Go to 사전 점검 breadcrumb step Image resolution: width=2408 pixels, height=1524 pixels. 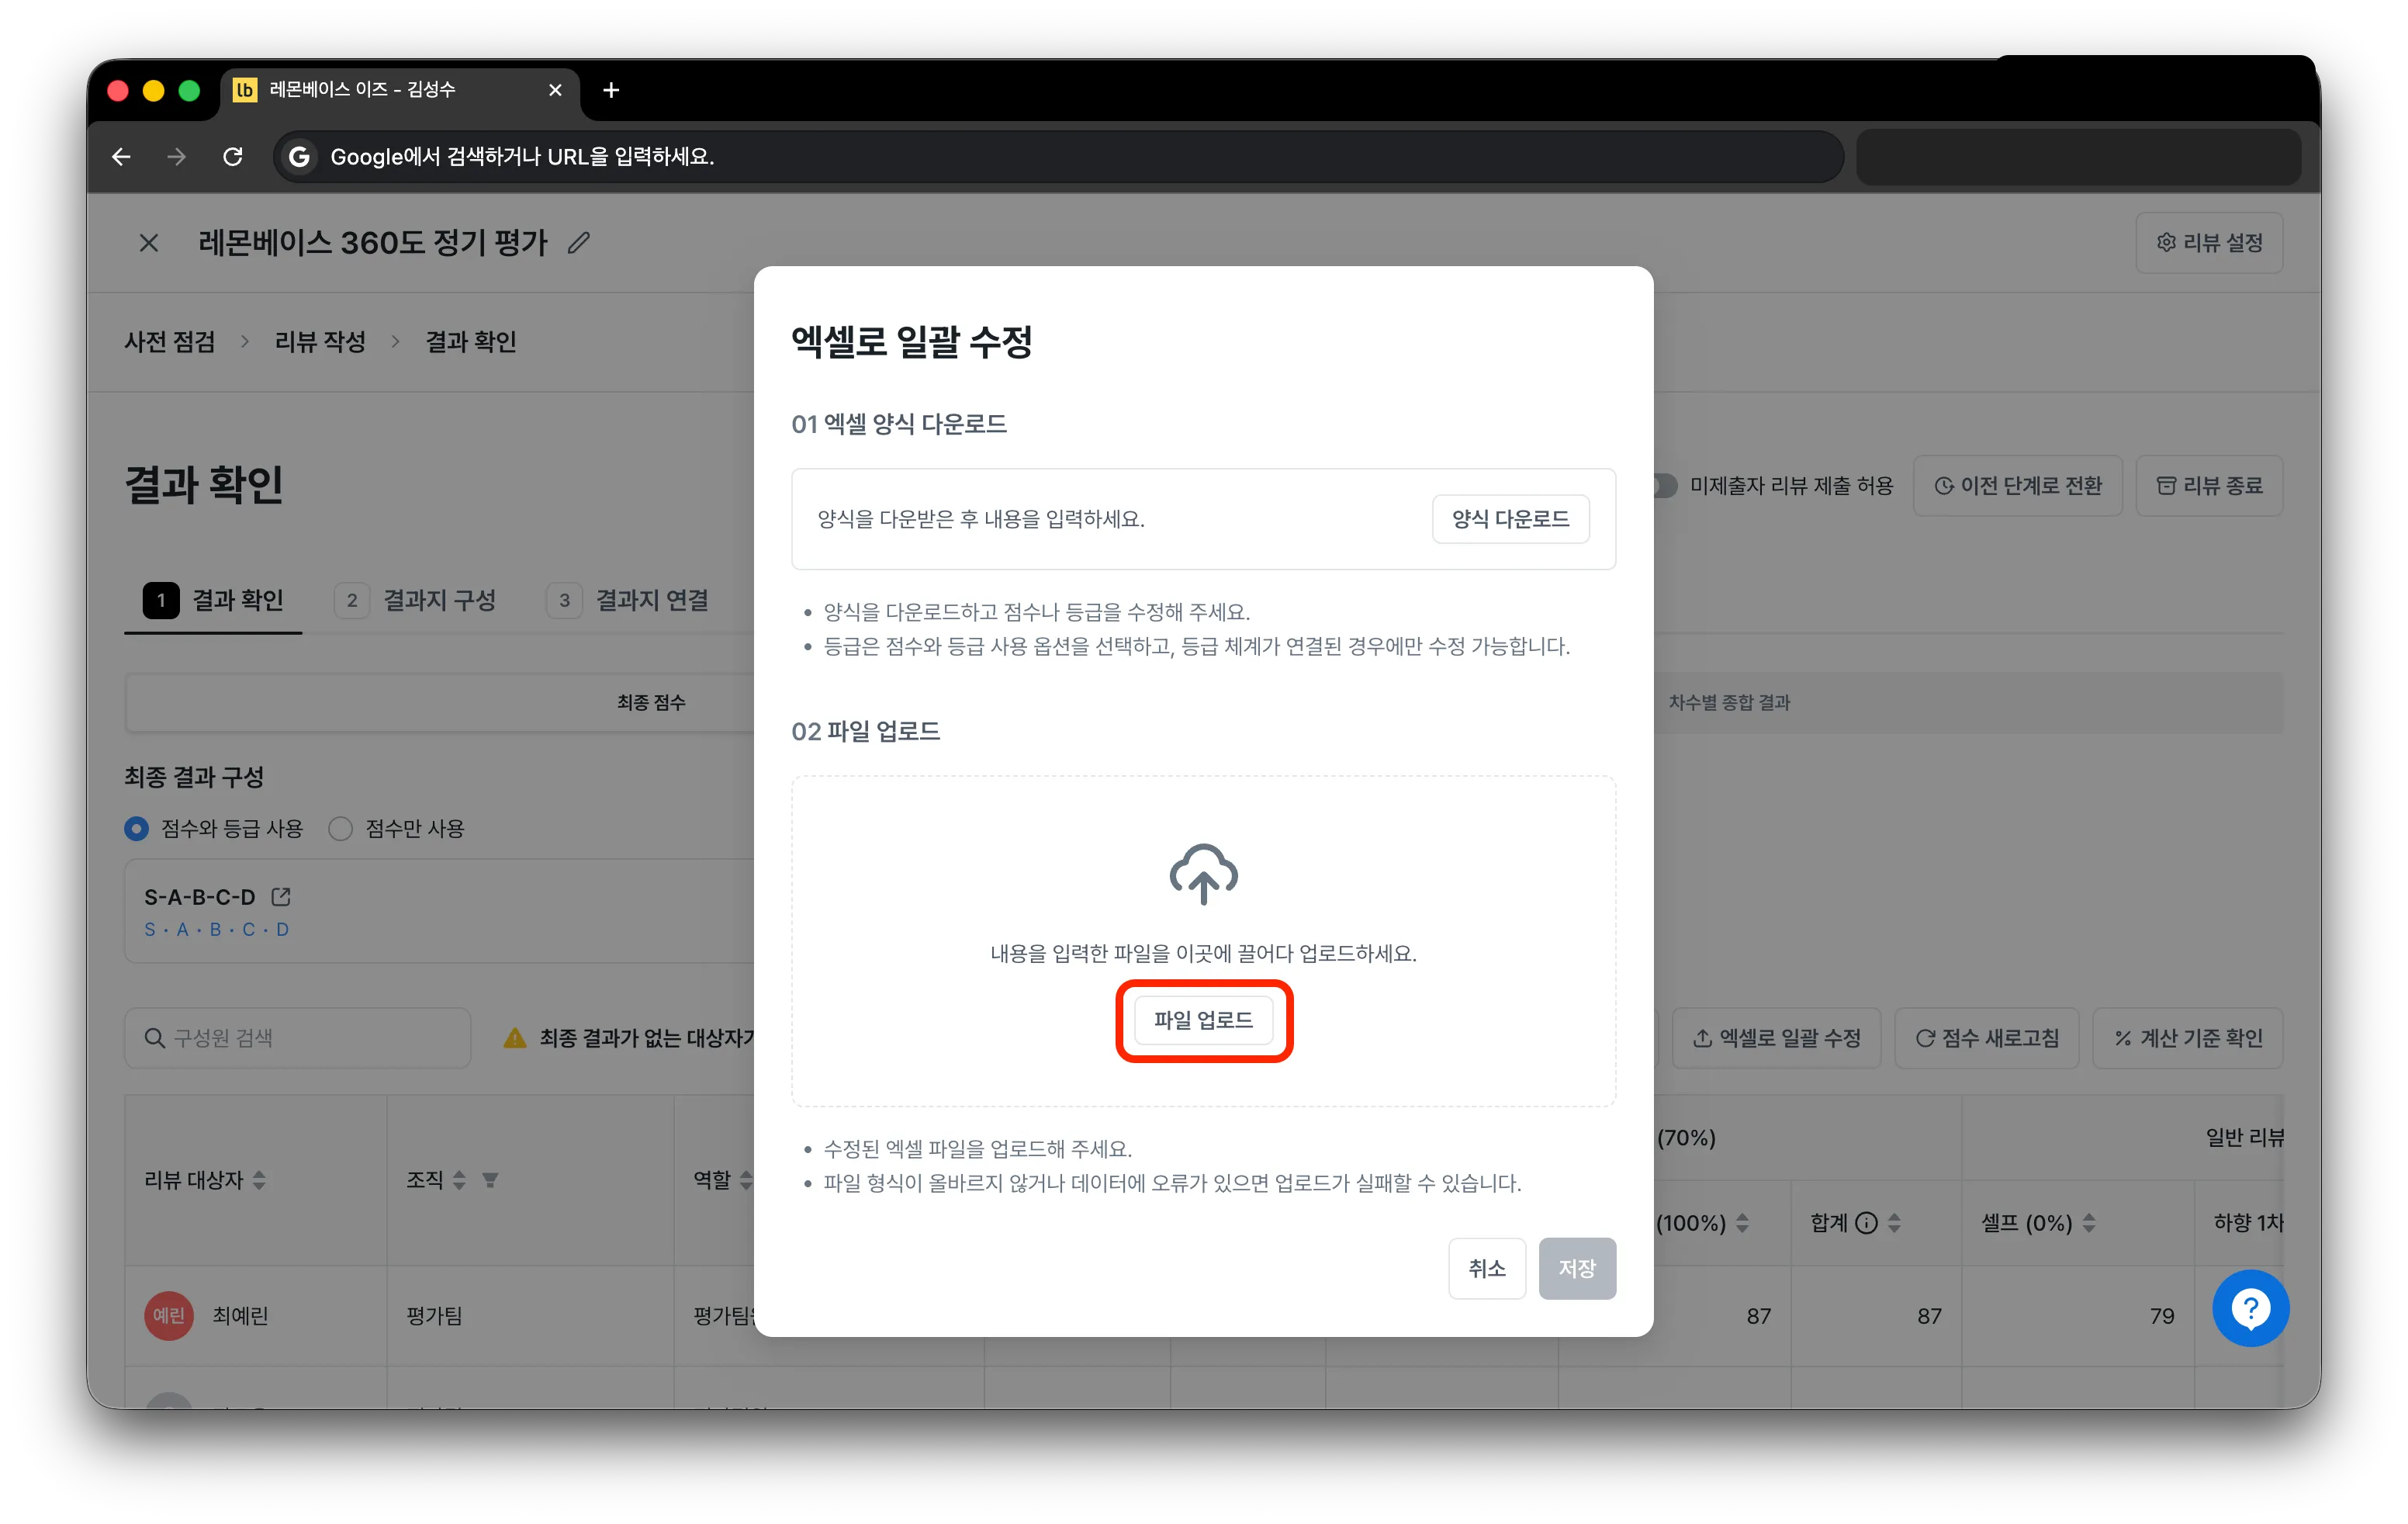click(x=170, y=341)
